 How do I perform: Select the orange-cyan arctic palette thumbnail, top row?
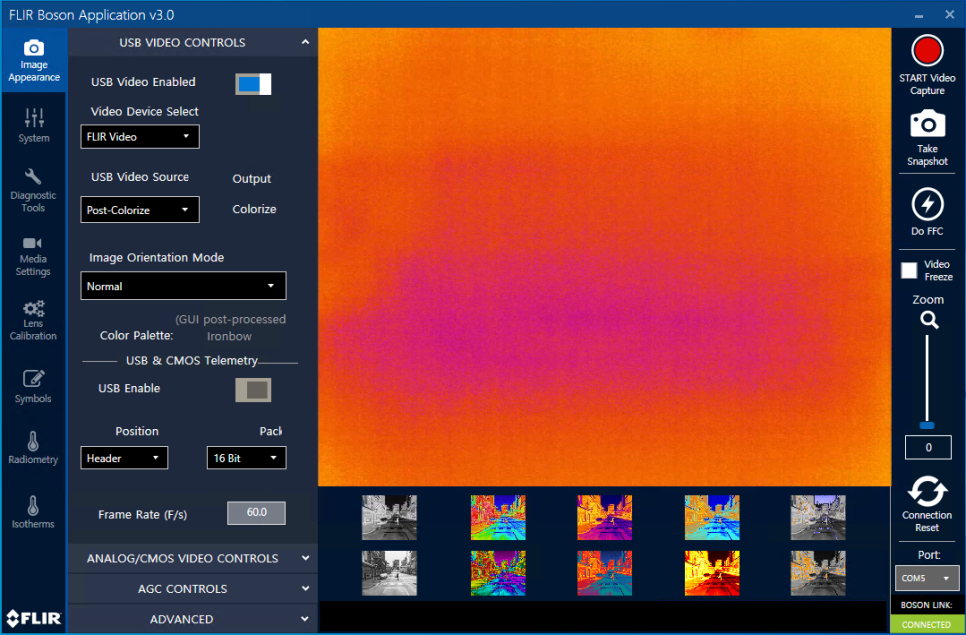pyautogui.click(x=712, y=517)
